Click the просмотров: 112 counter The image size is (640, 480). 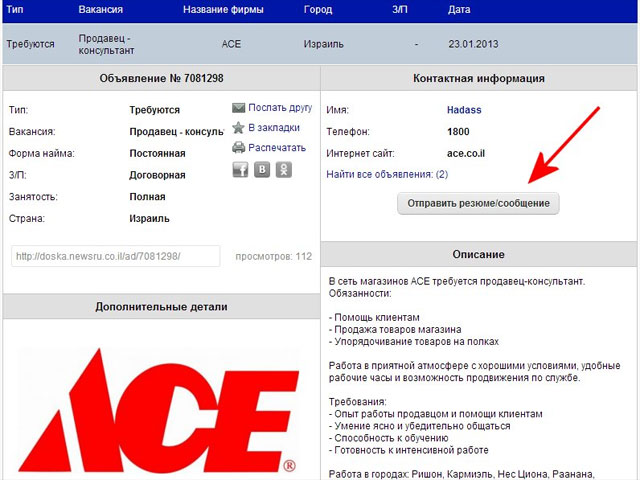(x=273, y=256)
